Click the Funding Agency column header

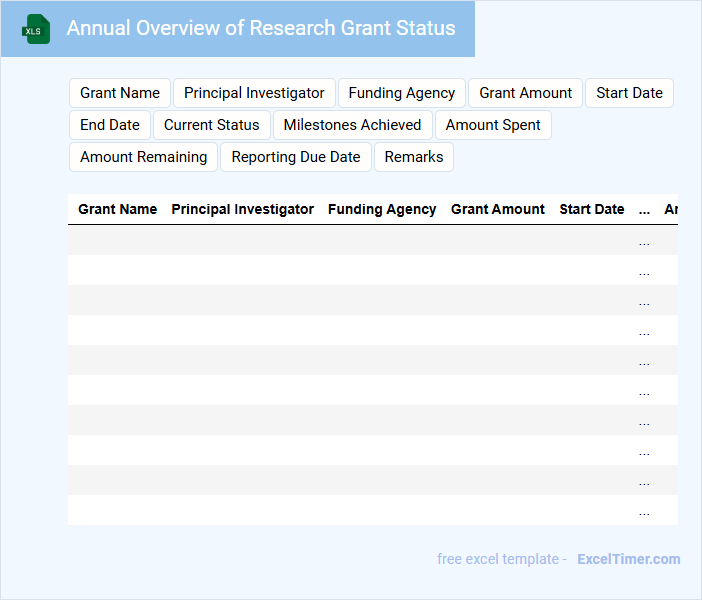pos(382,209)
